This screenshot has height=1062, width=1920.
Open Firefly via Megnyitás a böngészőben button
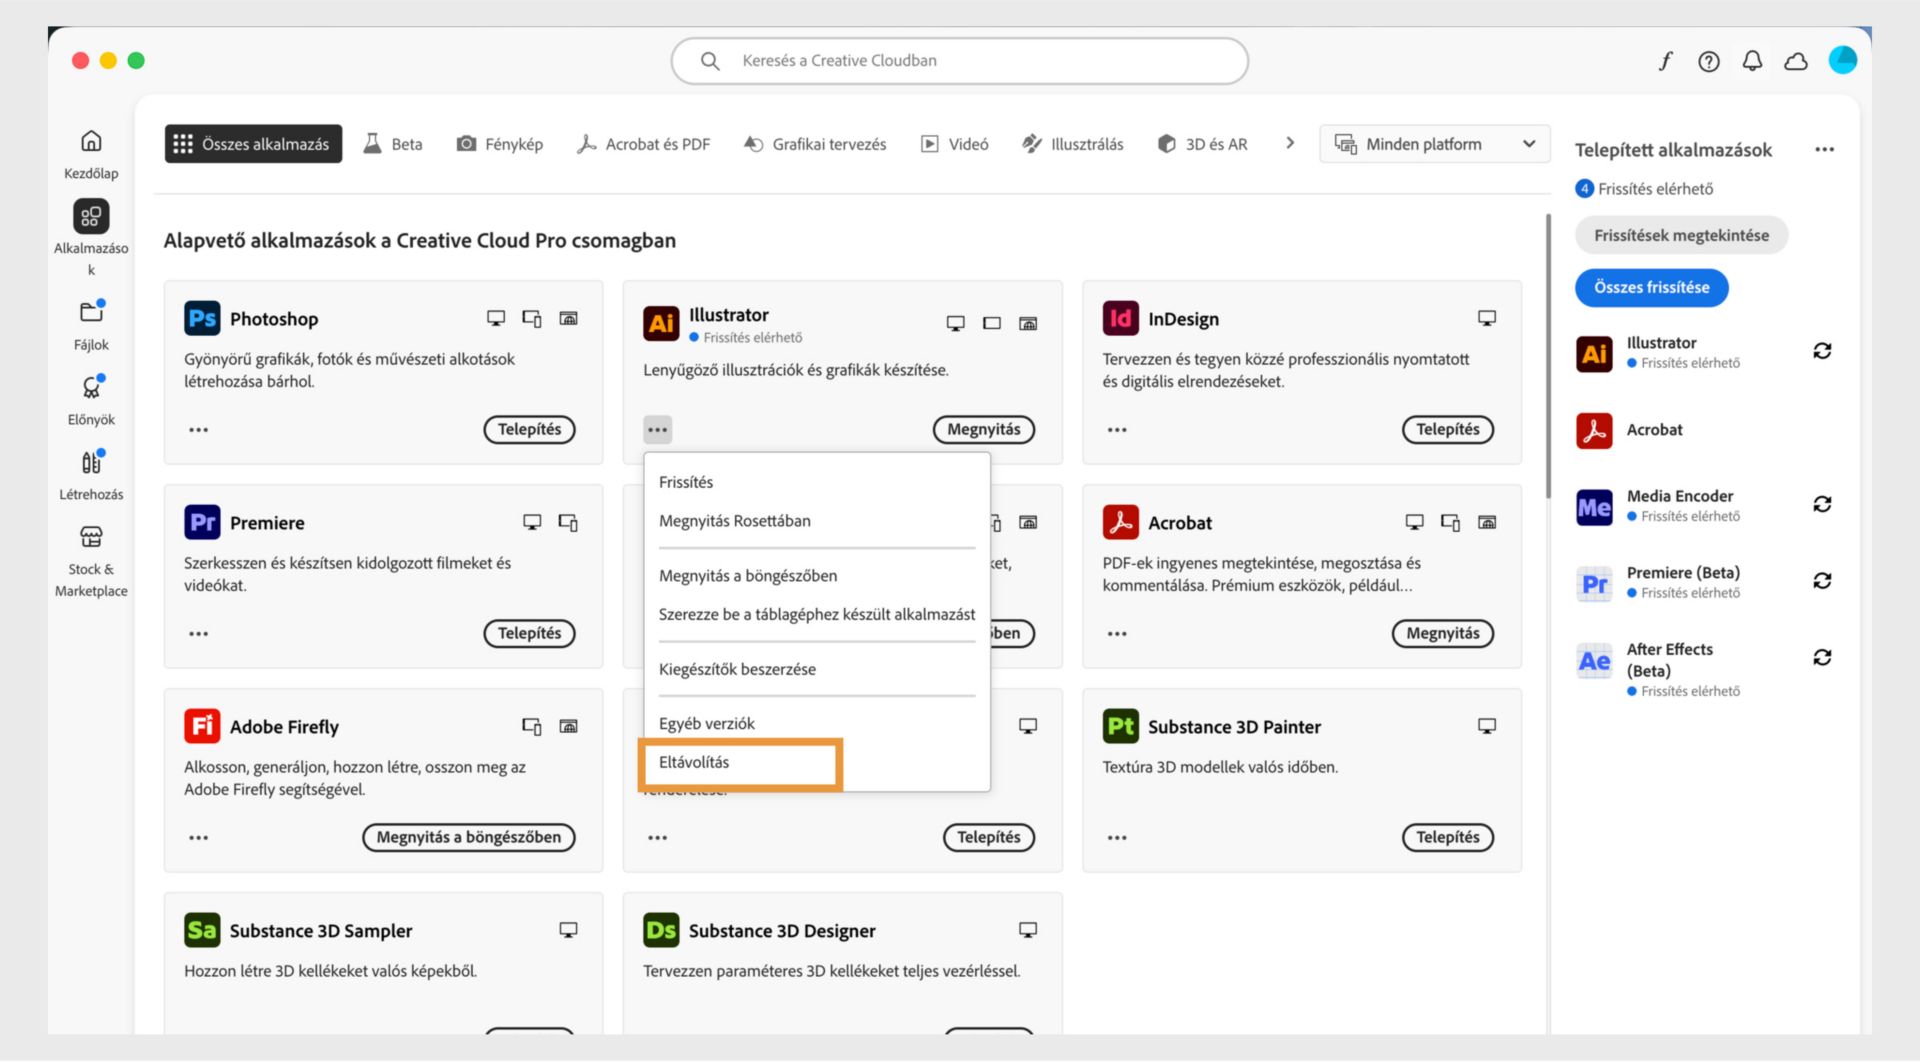(x=468, y=838)
